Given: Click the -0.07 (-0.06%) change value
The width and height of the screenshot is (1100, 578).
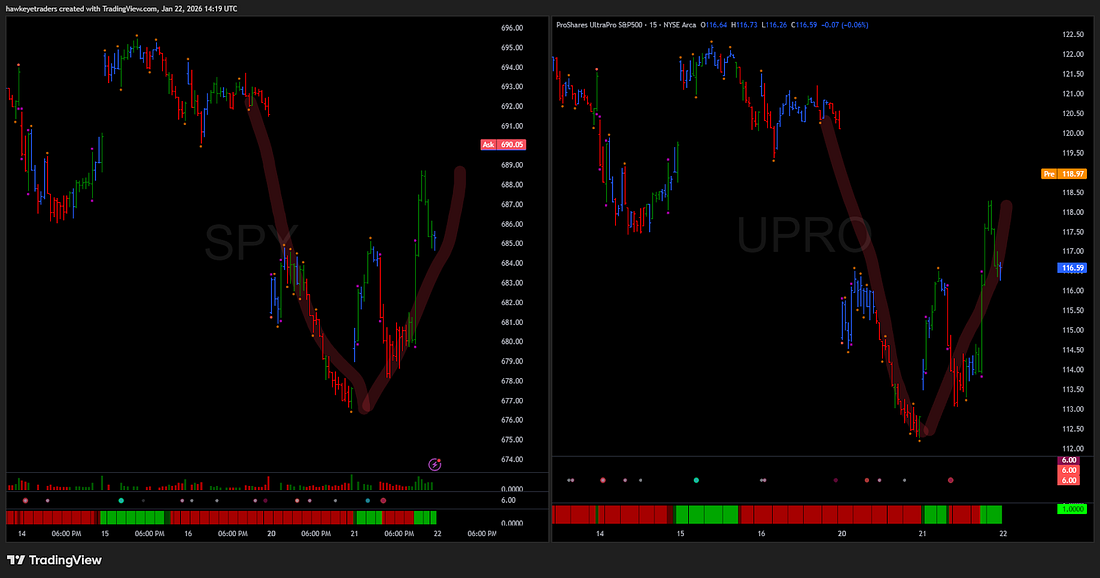Looking at the screenshot, I should (845, 25).
